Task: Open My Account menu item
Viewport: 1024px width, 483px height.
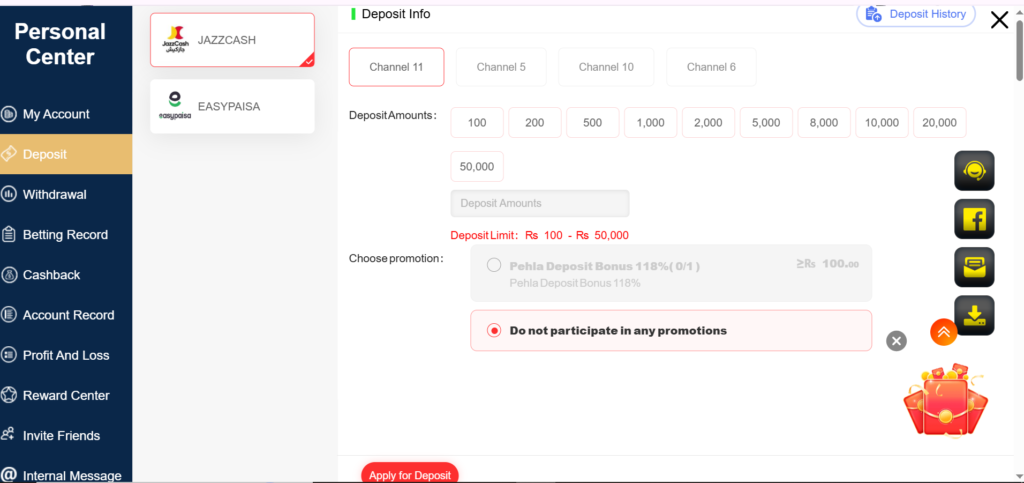Action: pyautogui.click(x=66, y=114)
